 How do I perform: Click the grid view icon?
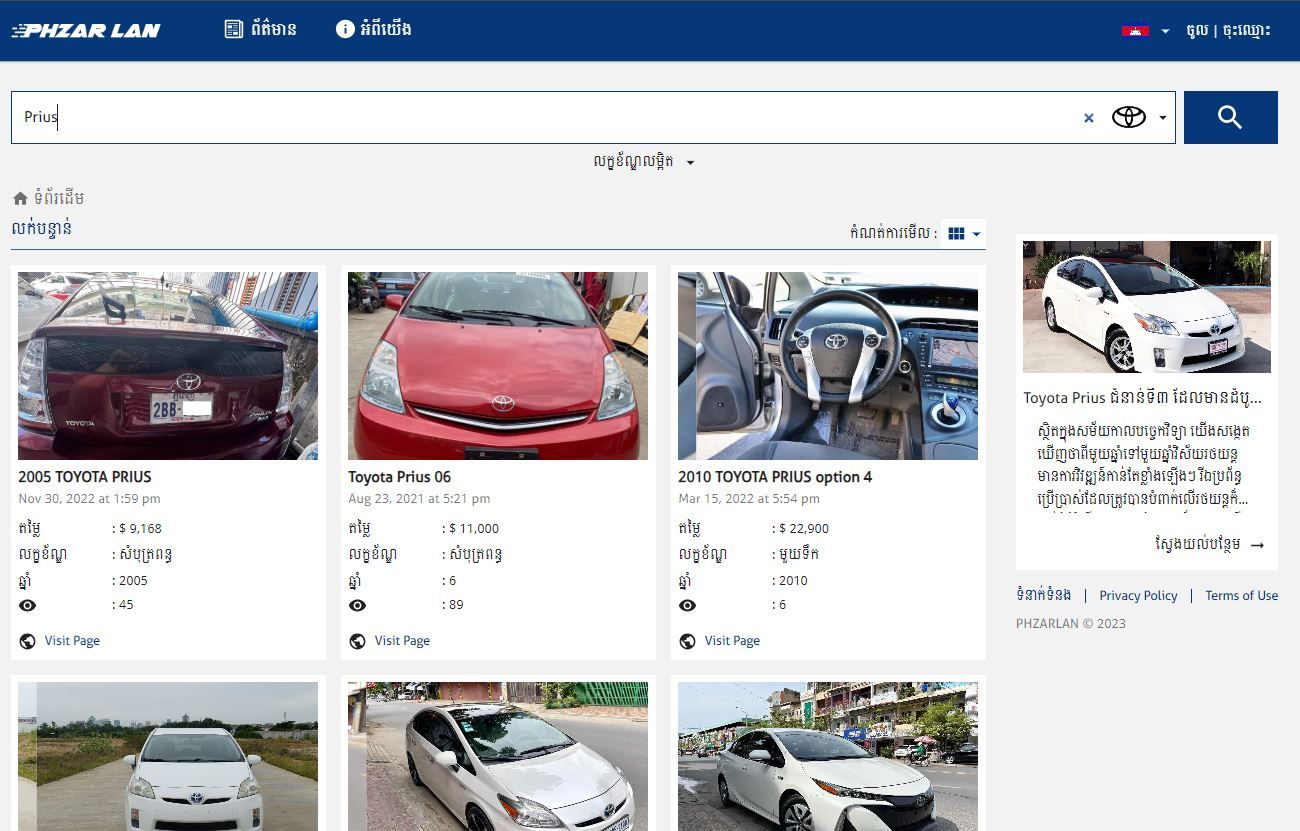[x=956, y=233]
